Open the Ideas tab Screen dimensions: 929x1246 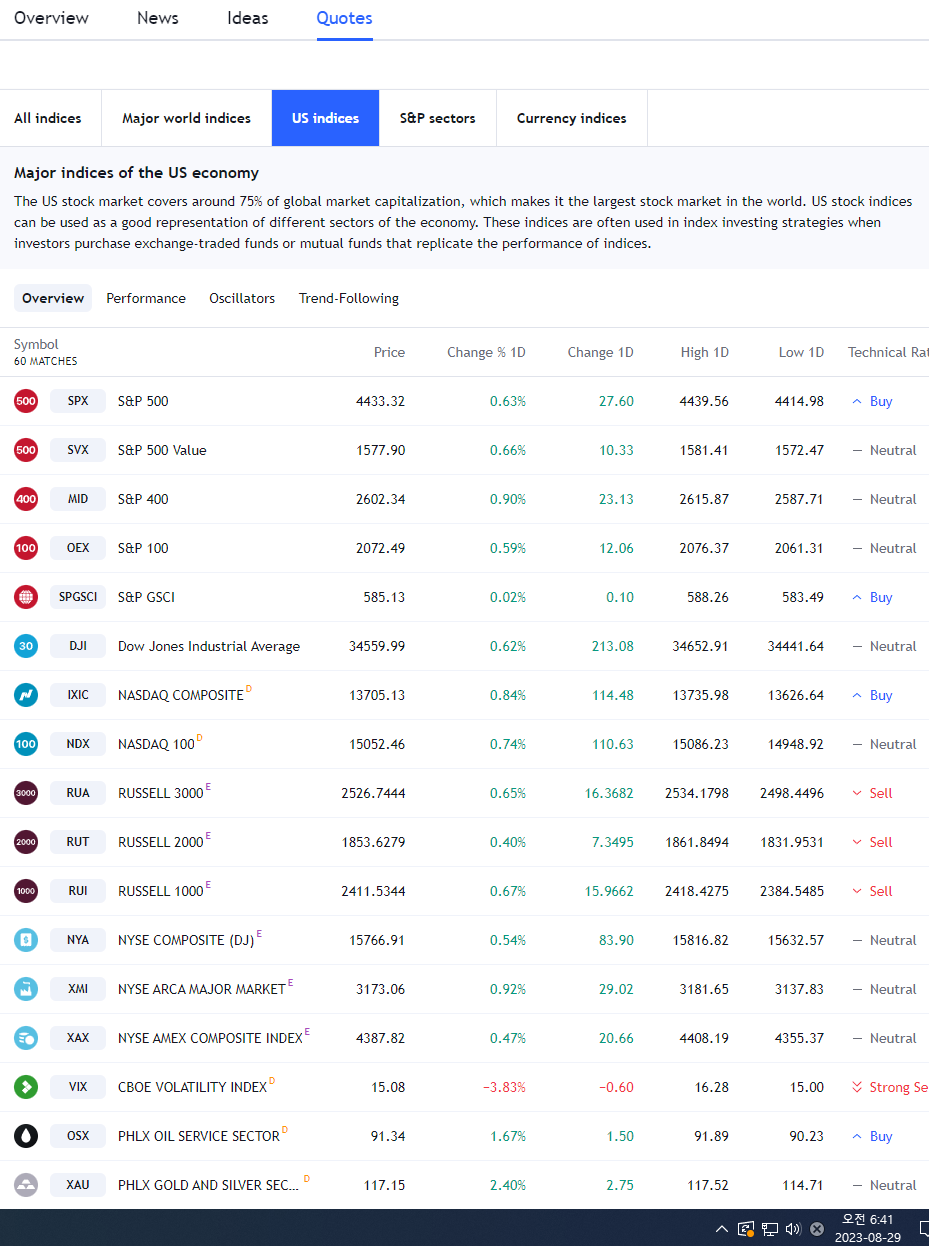(248, 18)
